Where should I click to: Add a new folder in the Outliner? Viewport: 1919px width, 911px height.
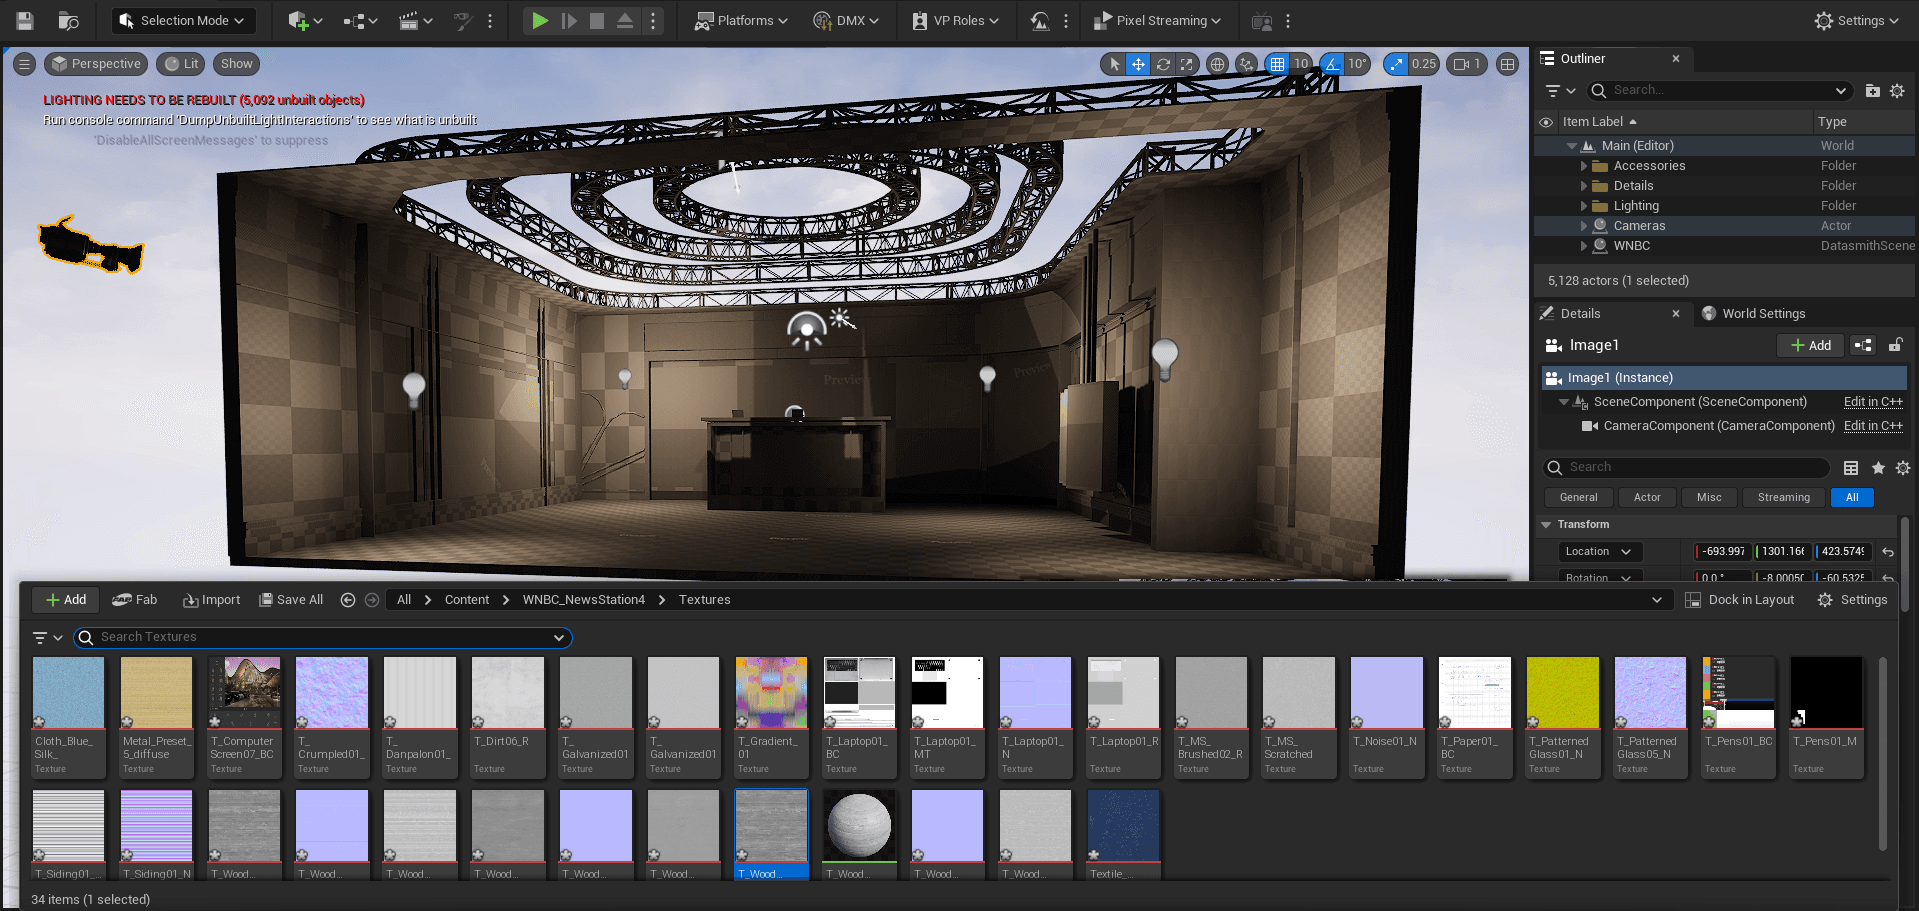[1872, 90]
